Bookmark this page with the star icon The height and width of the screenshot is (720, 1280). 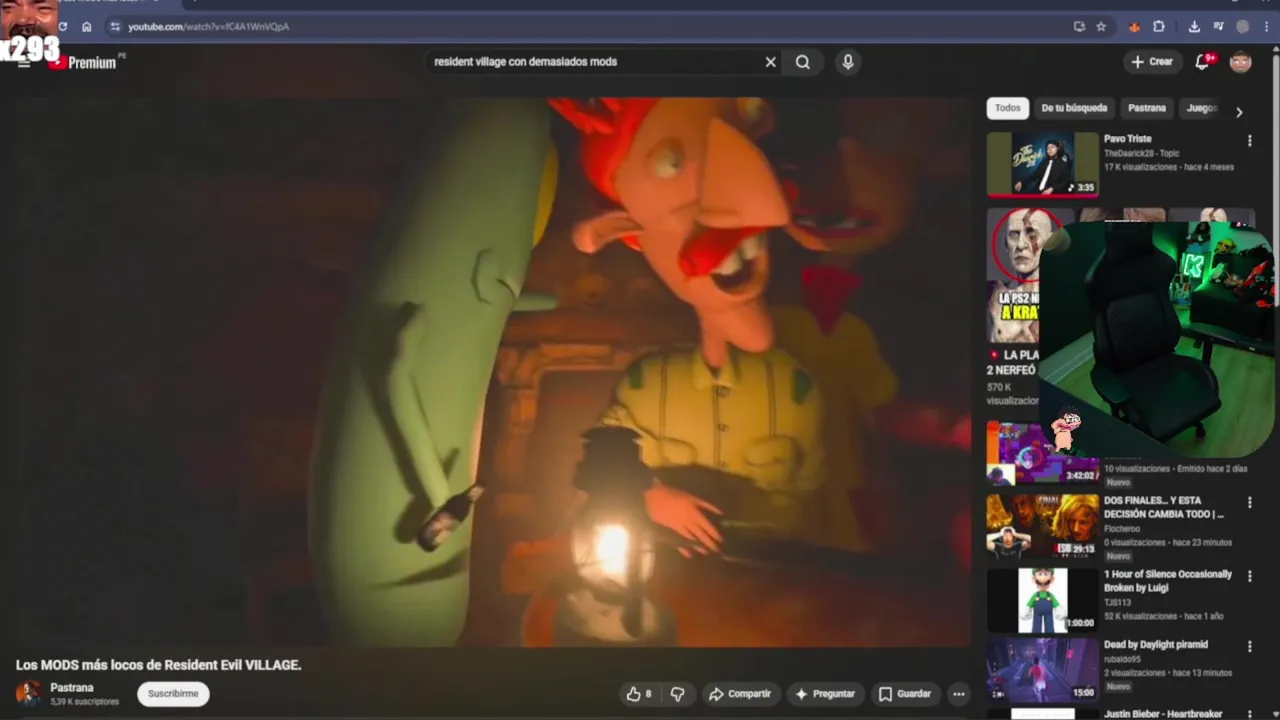1101,27
